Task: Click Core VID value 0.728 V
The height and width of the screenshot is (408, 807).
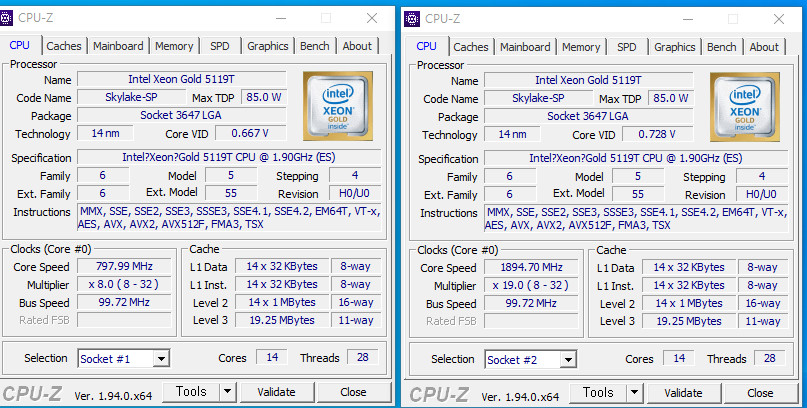Action: pos(657,134)
